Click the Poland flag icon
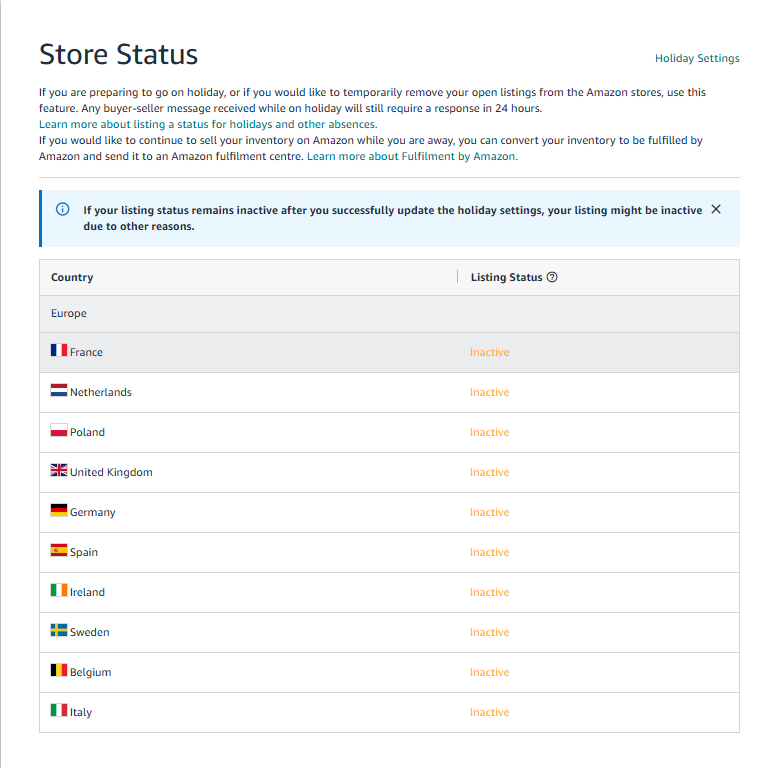Viewport: 774px width, 768px height. pyautogui.click(x=59, y=430)
